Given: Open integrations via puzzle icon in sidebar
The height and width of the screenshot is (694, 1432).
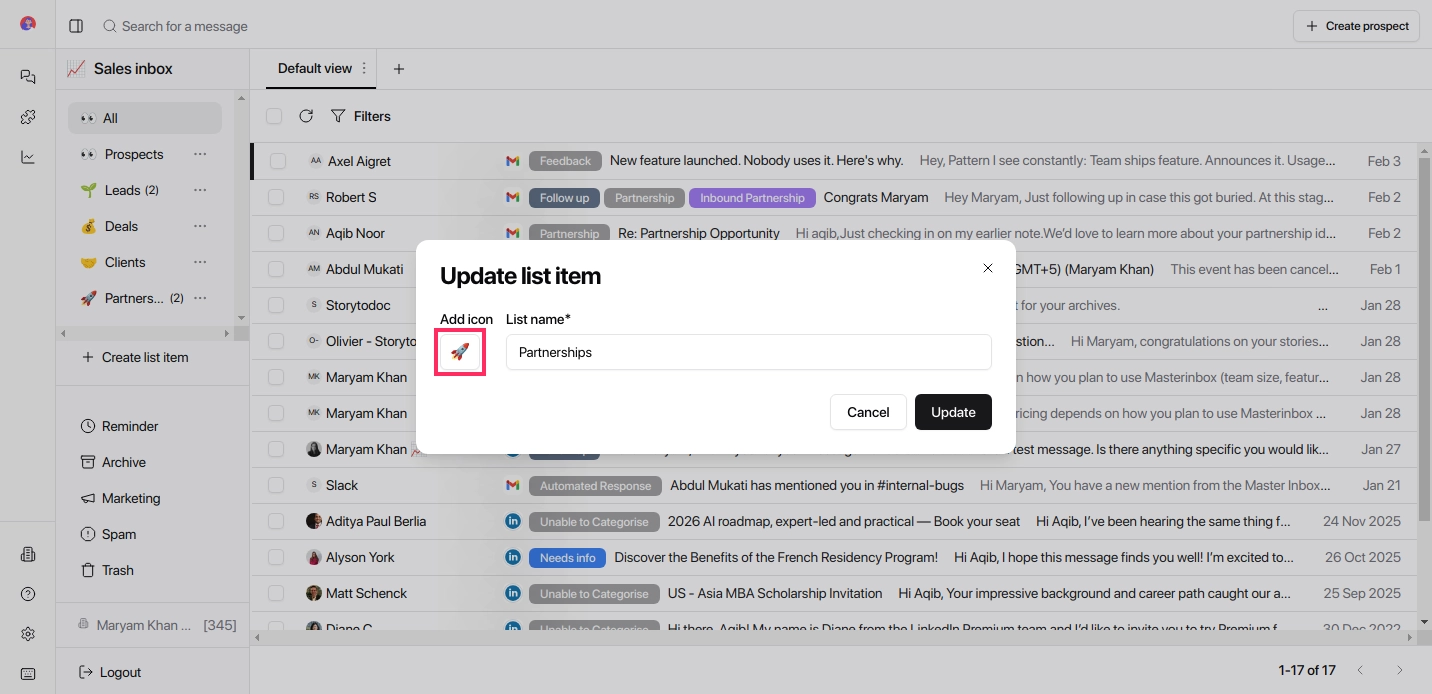Looking at the screenshot, I should [27, 116].
